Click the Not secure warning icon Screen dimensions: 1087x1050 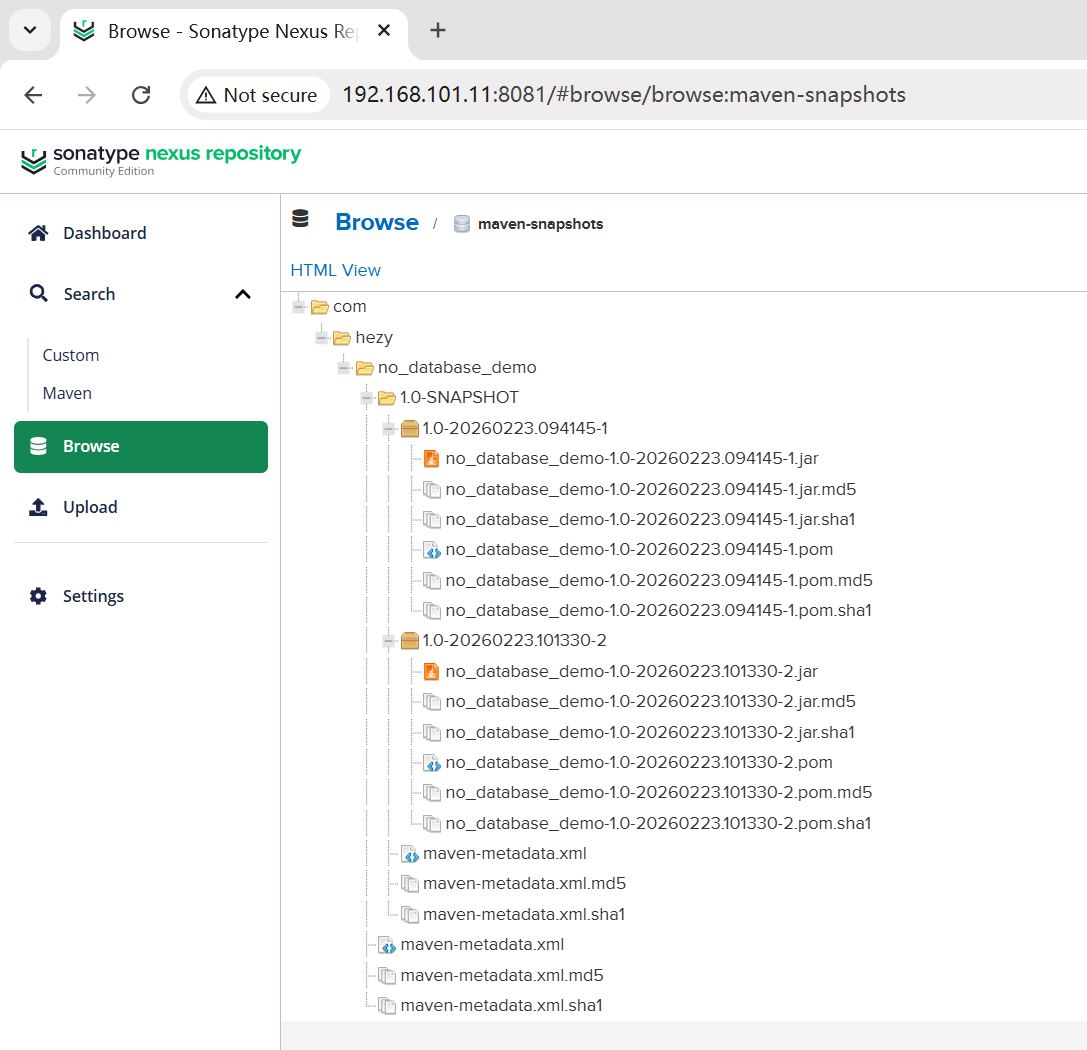(206, 95)
